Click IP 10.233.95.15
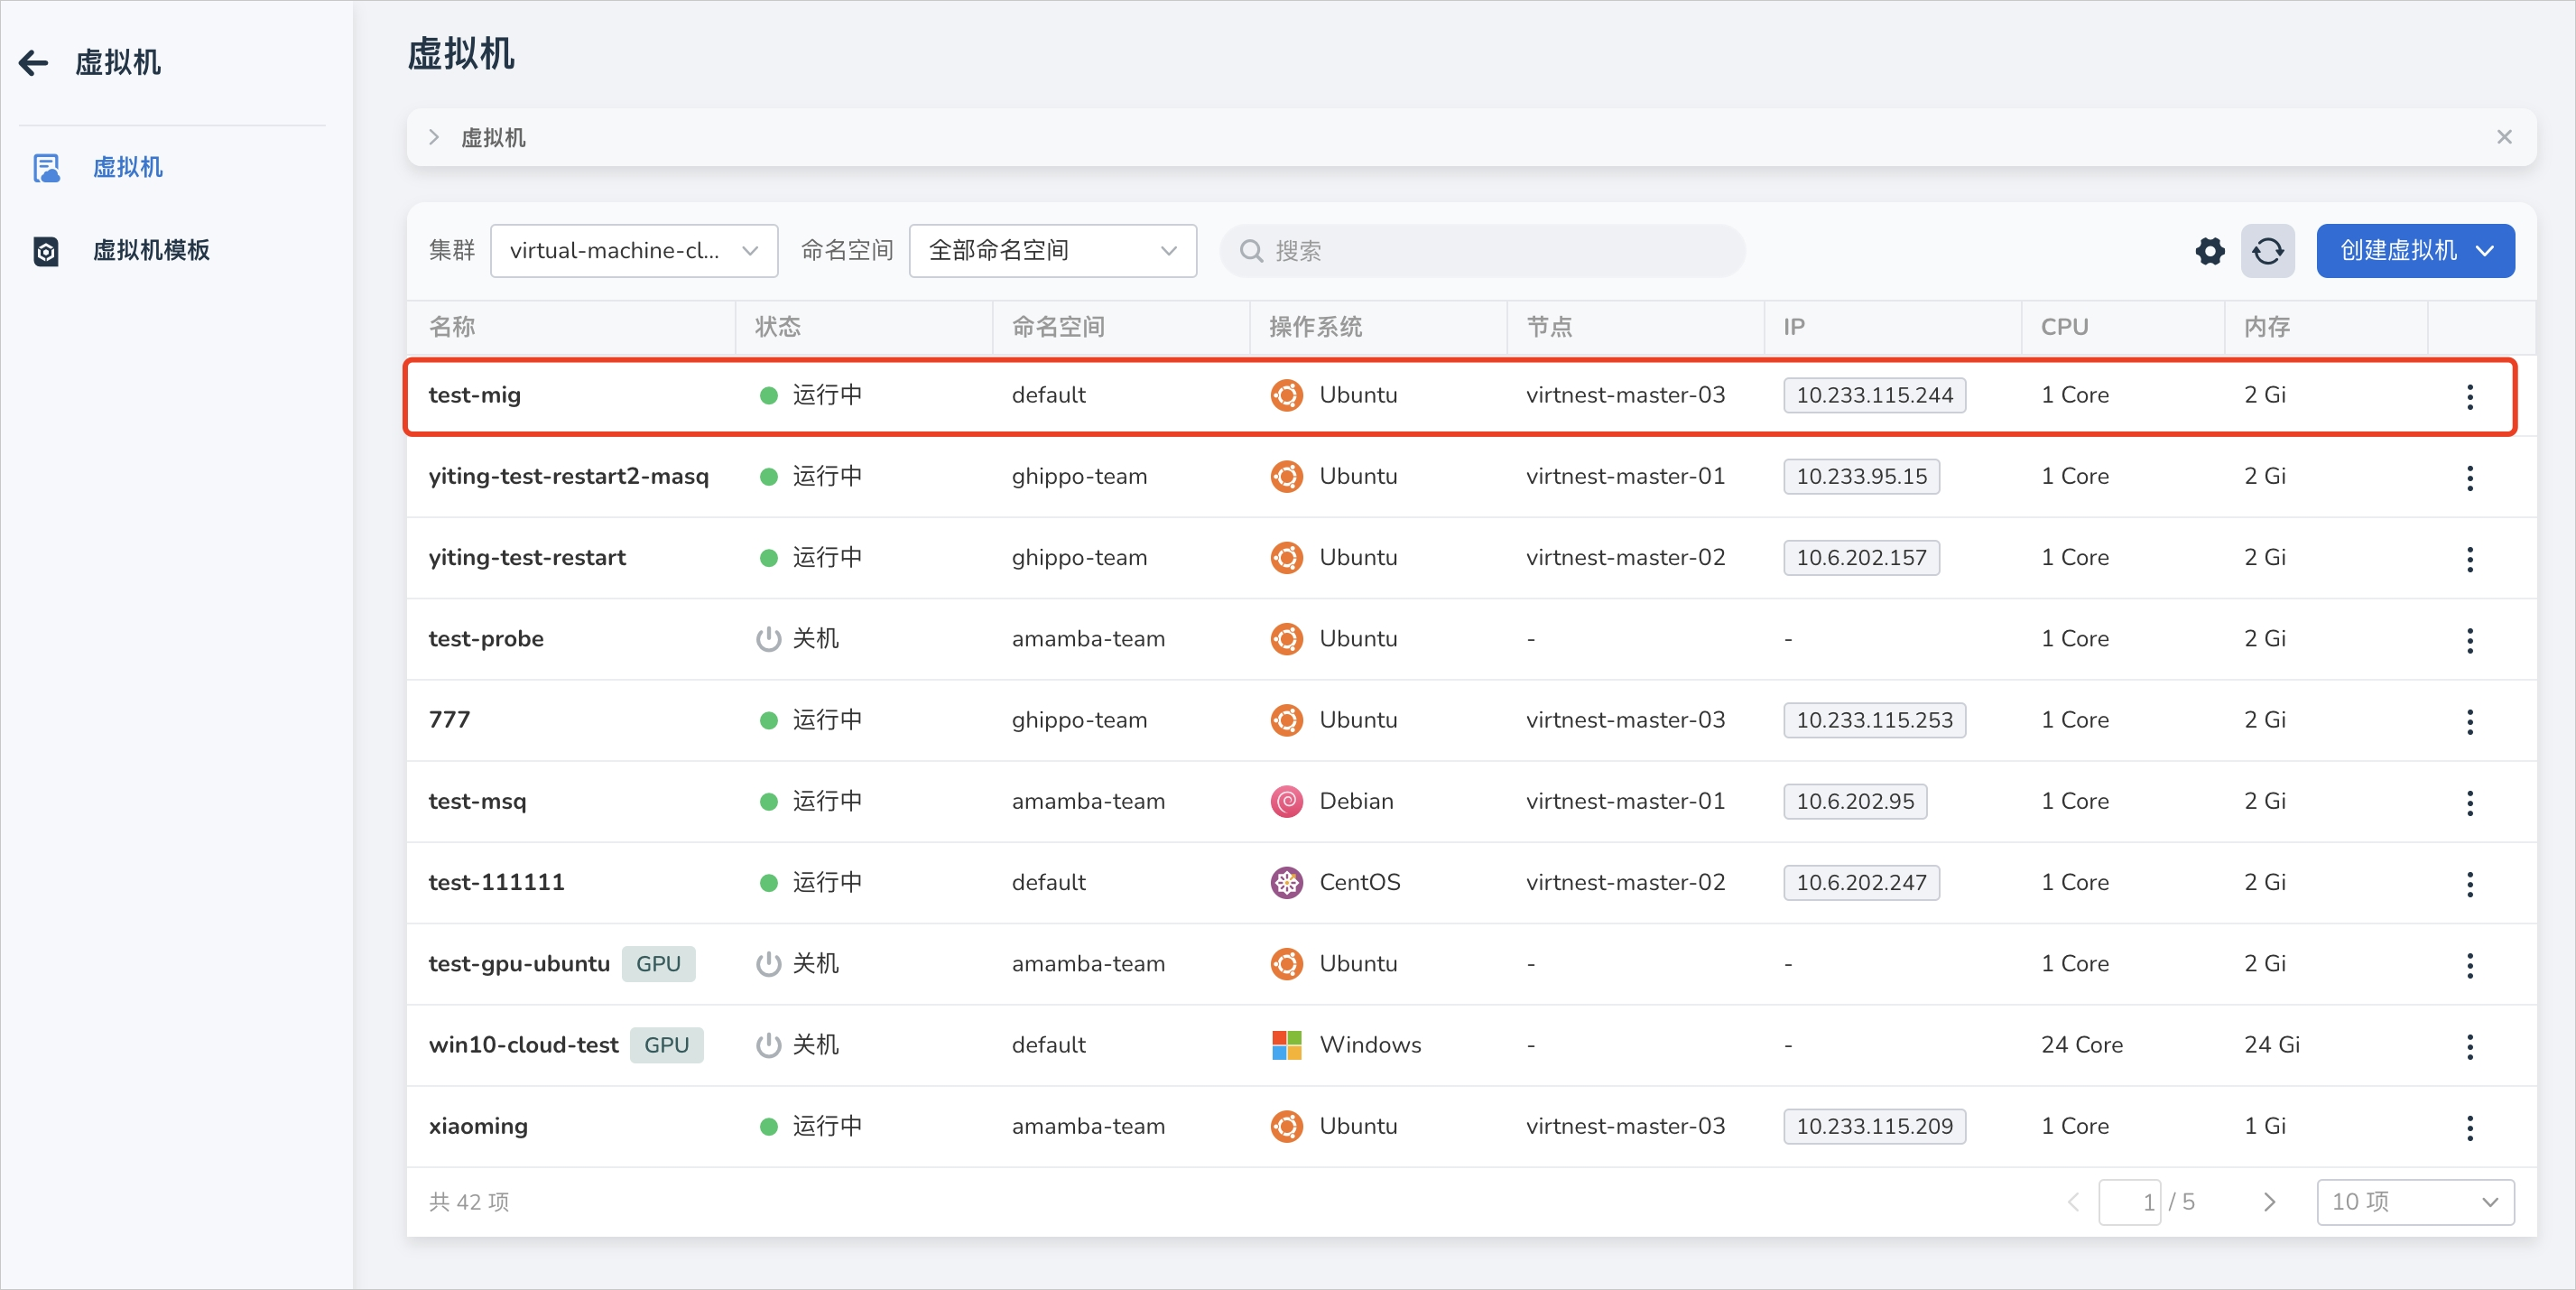 [1861, 476]
